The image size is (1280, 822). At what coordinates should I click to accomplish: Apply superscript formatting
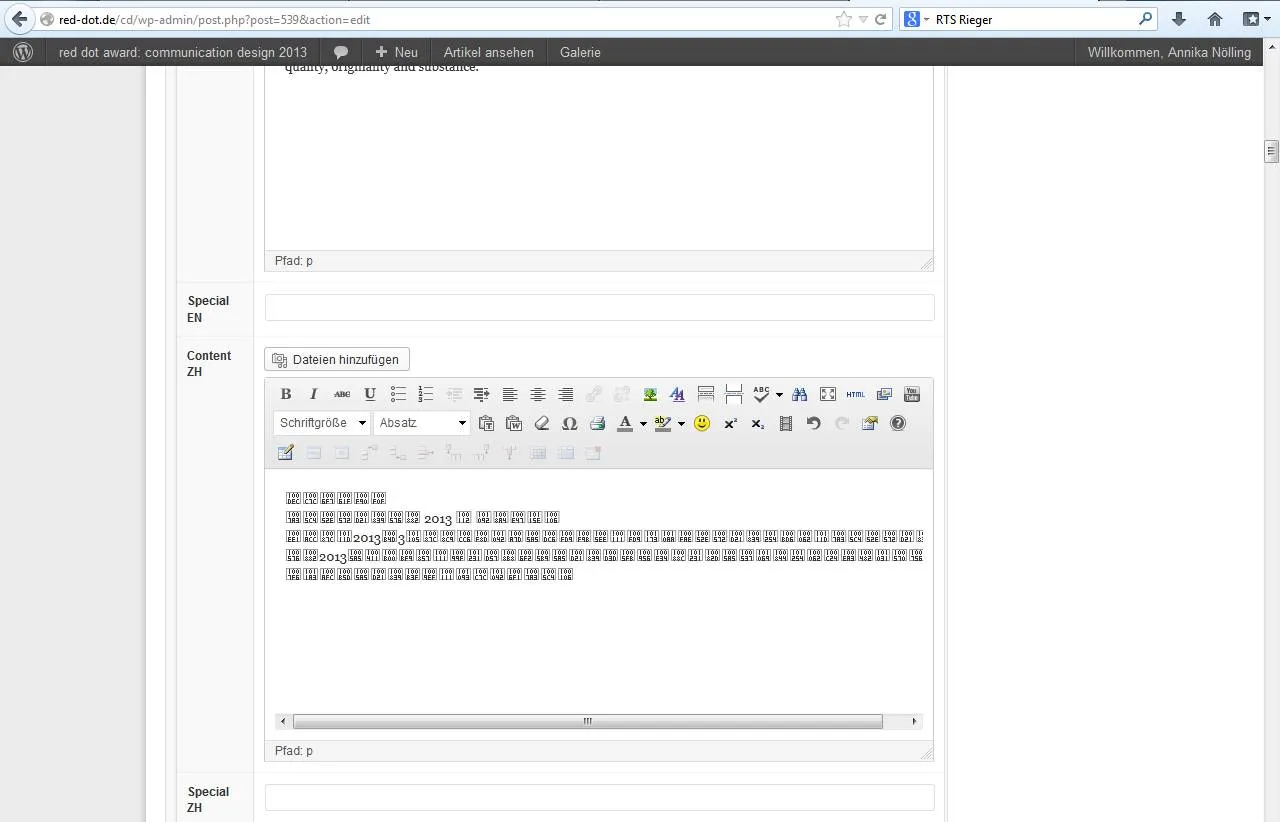coord(730,423)
